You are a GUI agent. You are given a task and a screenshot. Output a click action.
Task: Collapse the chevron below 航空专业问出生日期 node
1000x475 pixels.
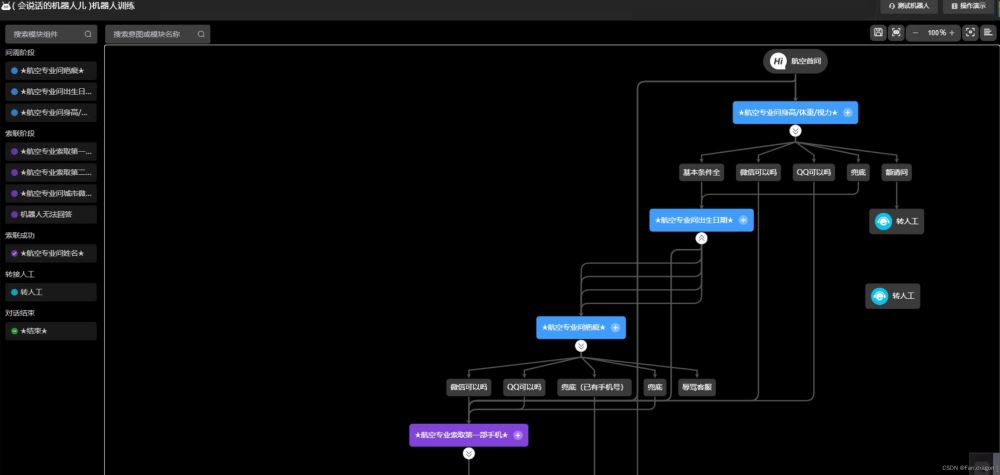[x=701, y=238]
